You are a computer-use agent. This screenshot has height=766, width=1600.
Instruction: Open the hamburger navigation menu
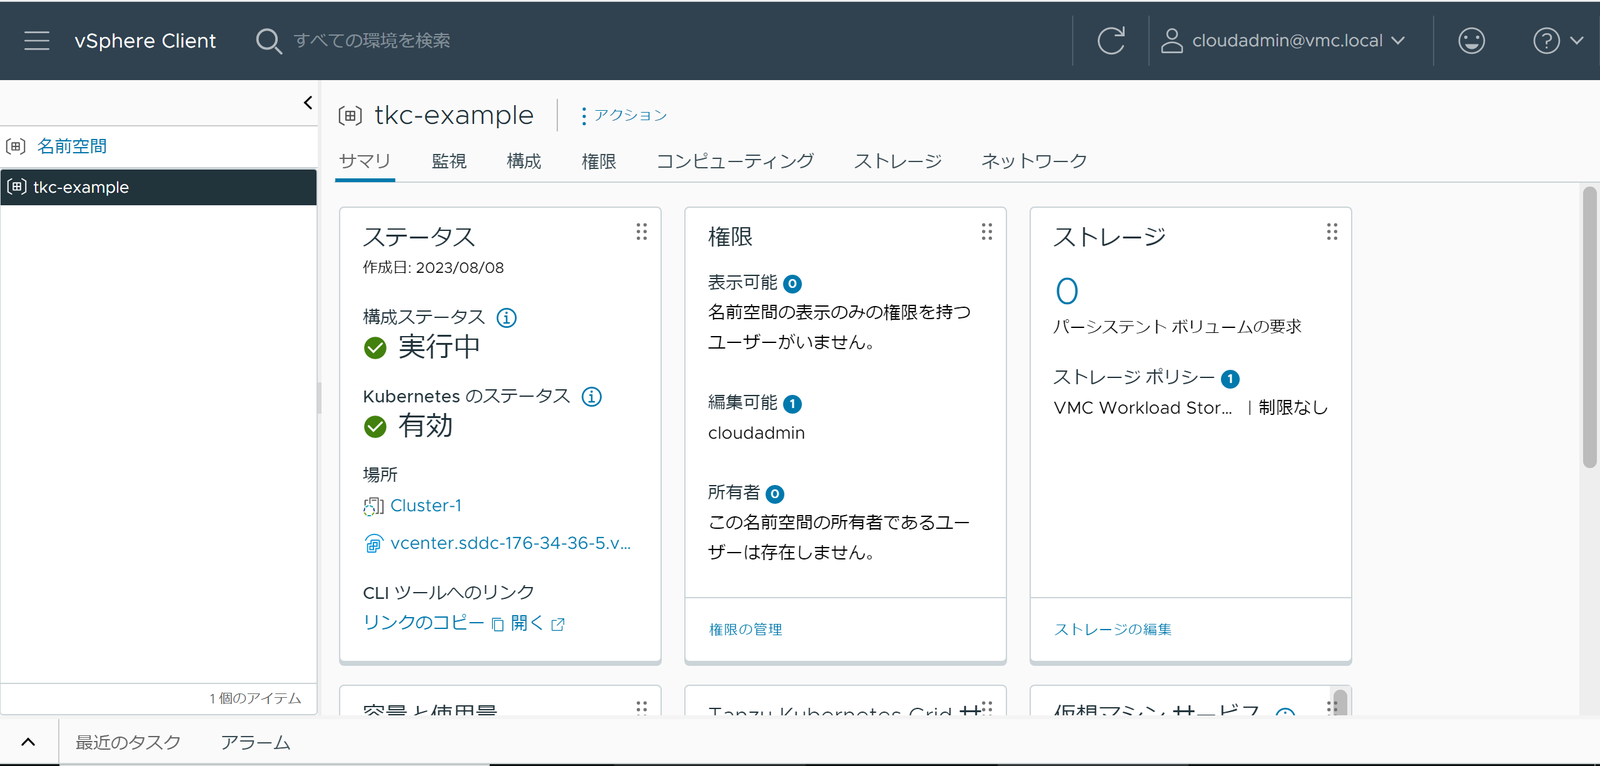(37, 40)
